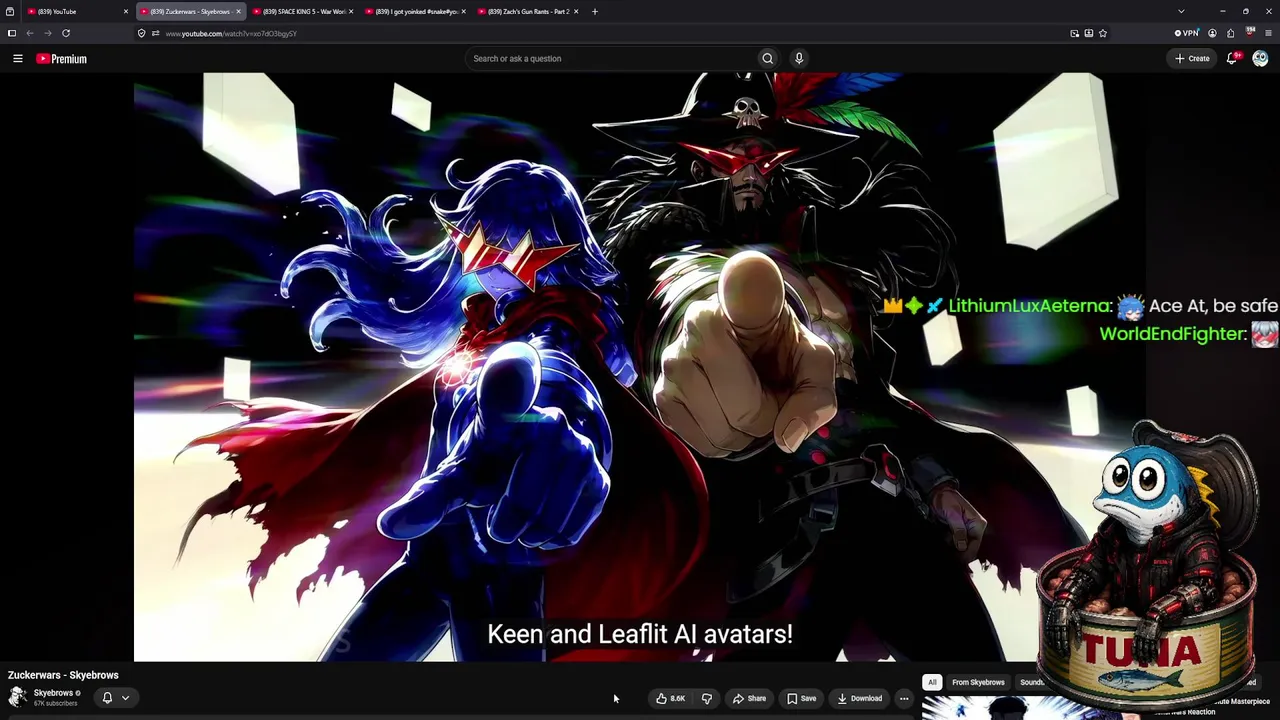Open the YouTube notifications bell

(1232, 58)
